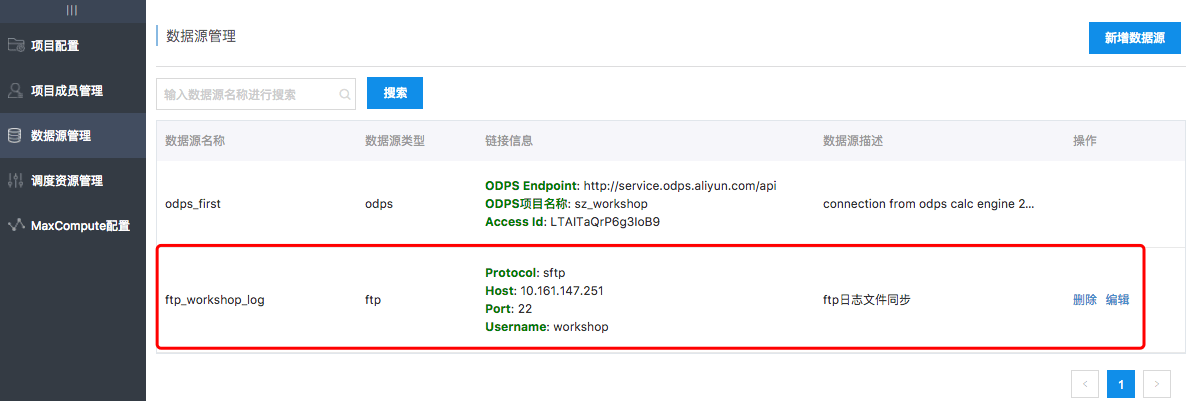Select page 1 in pagination
The image size is (1189, 401).
click(x=1121, y=383)
